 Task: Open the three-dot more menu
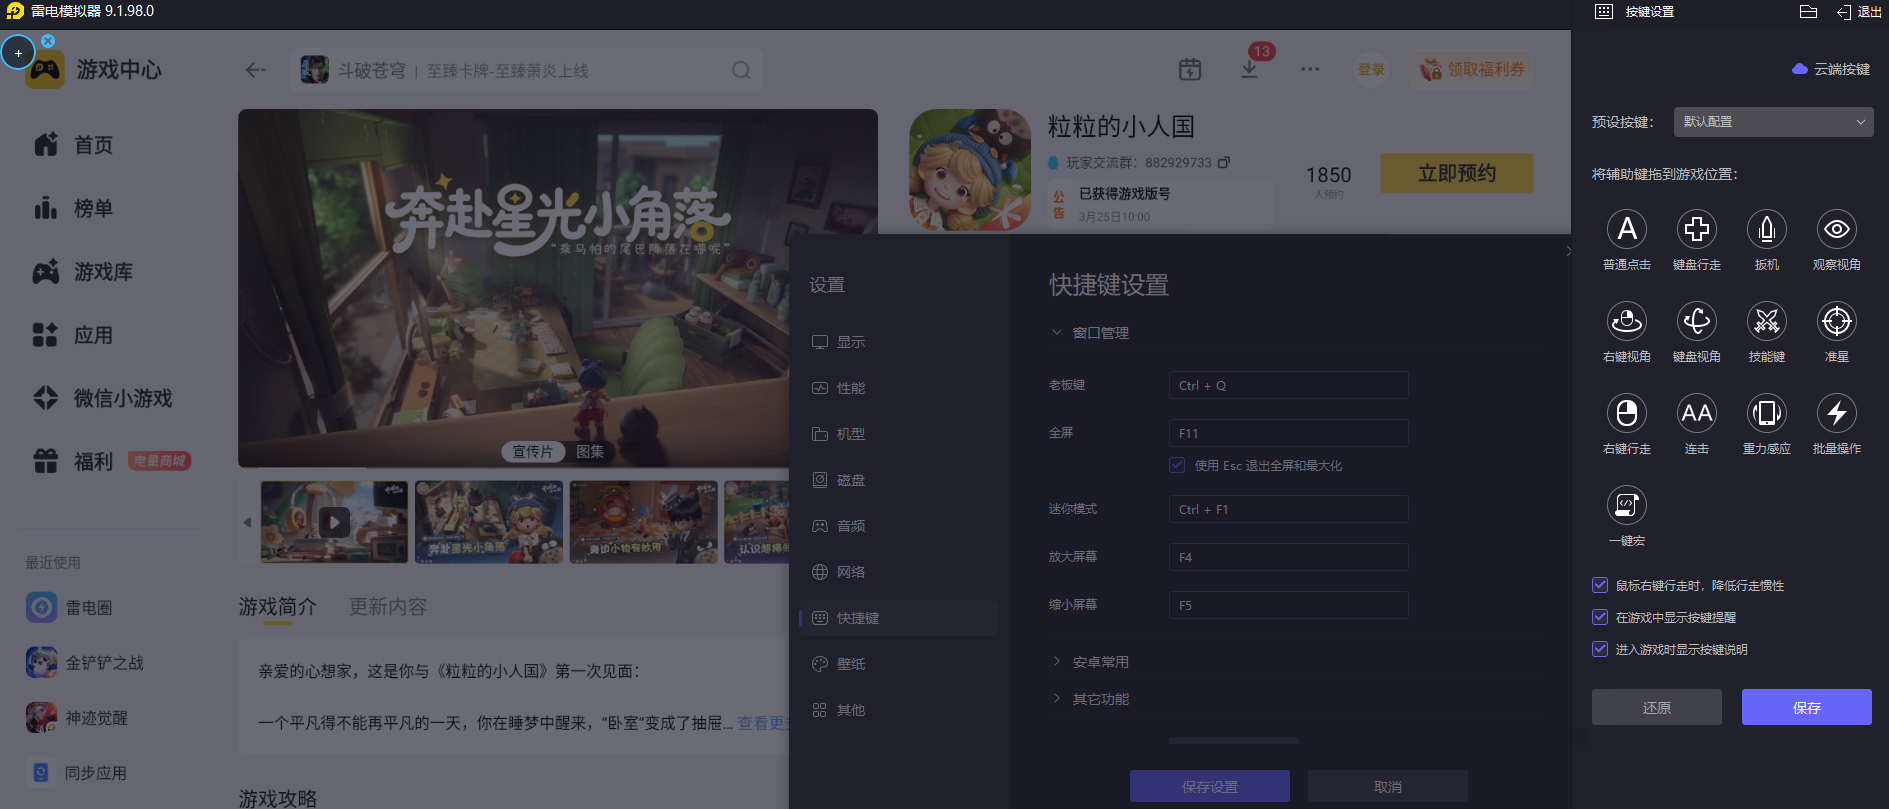click(x=1310, y=69)
